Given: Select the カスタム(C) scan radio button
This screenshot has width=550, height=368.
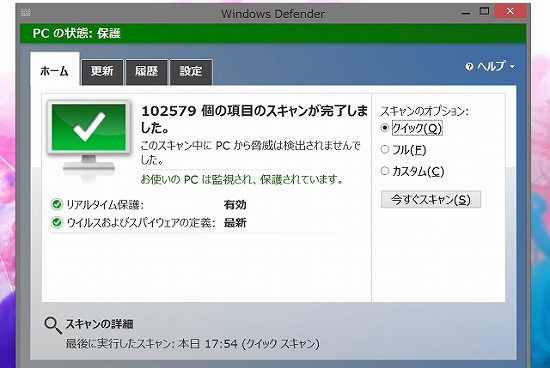Looking at the screenshot, I should click(385, 171).
